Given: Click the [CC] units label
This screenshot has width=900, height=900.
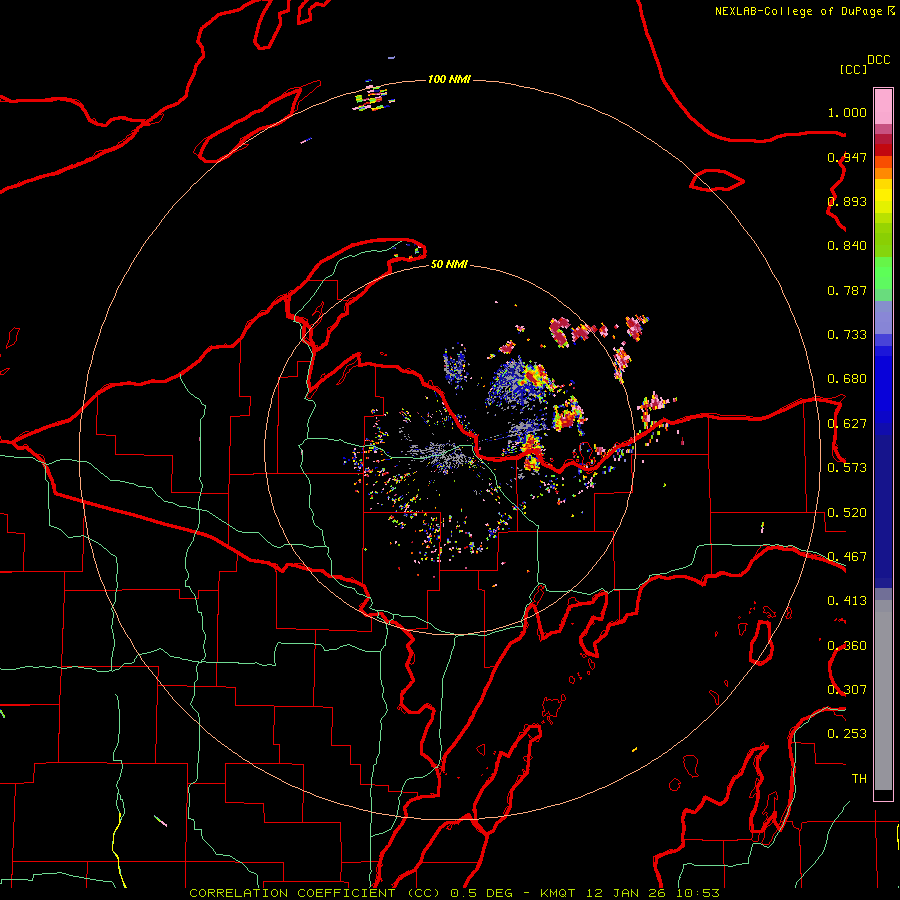Looking at the screenshot, I should [x=853, y=69].
